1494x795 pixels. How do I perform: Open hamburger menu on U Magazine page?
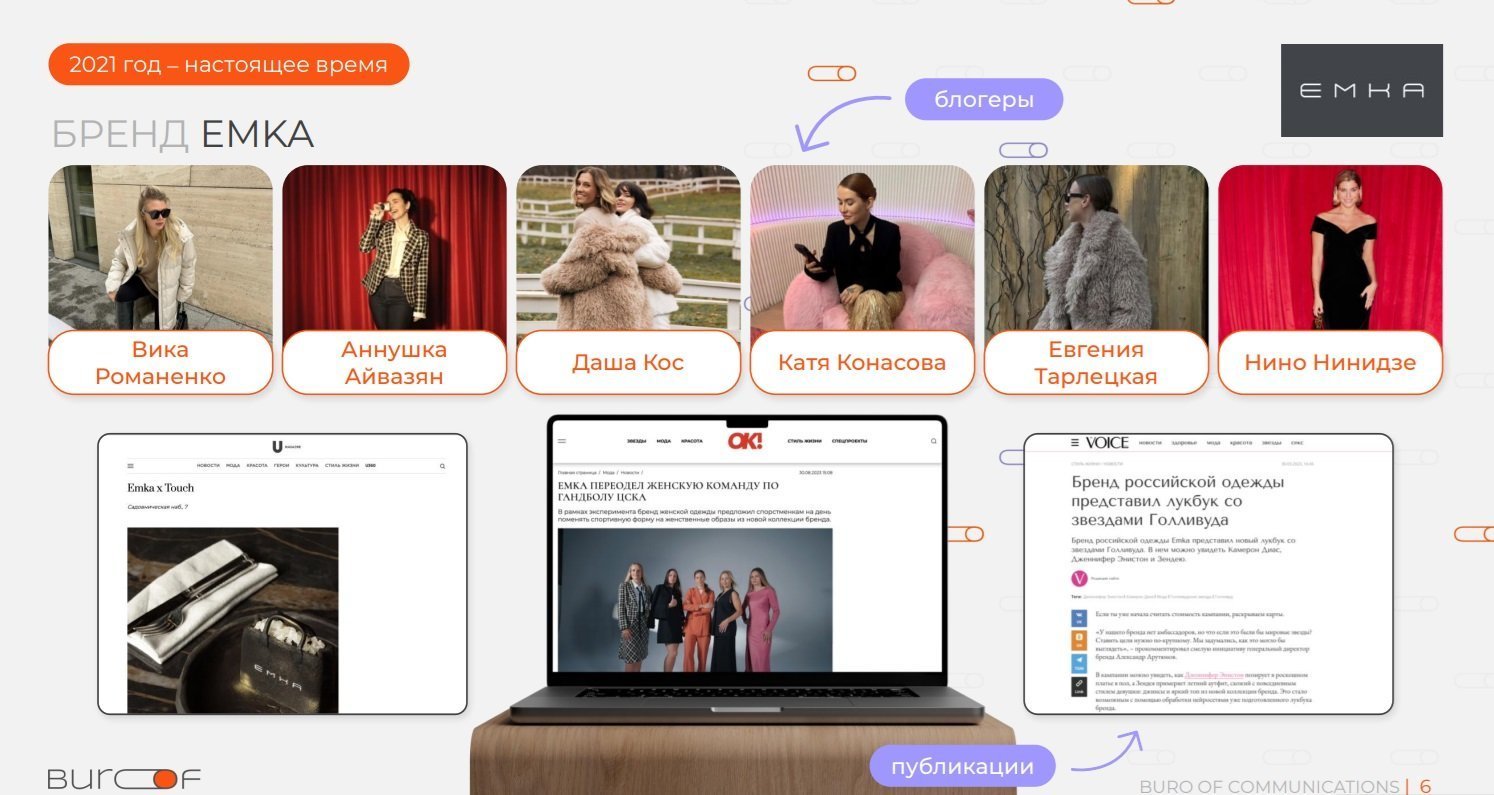click(130, 466)
